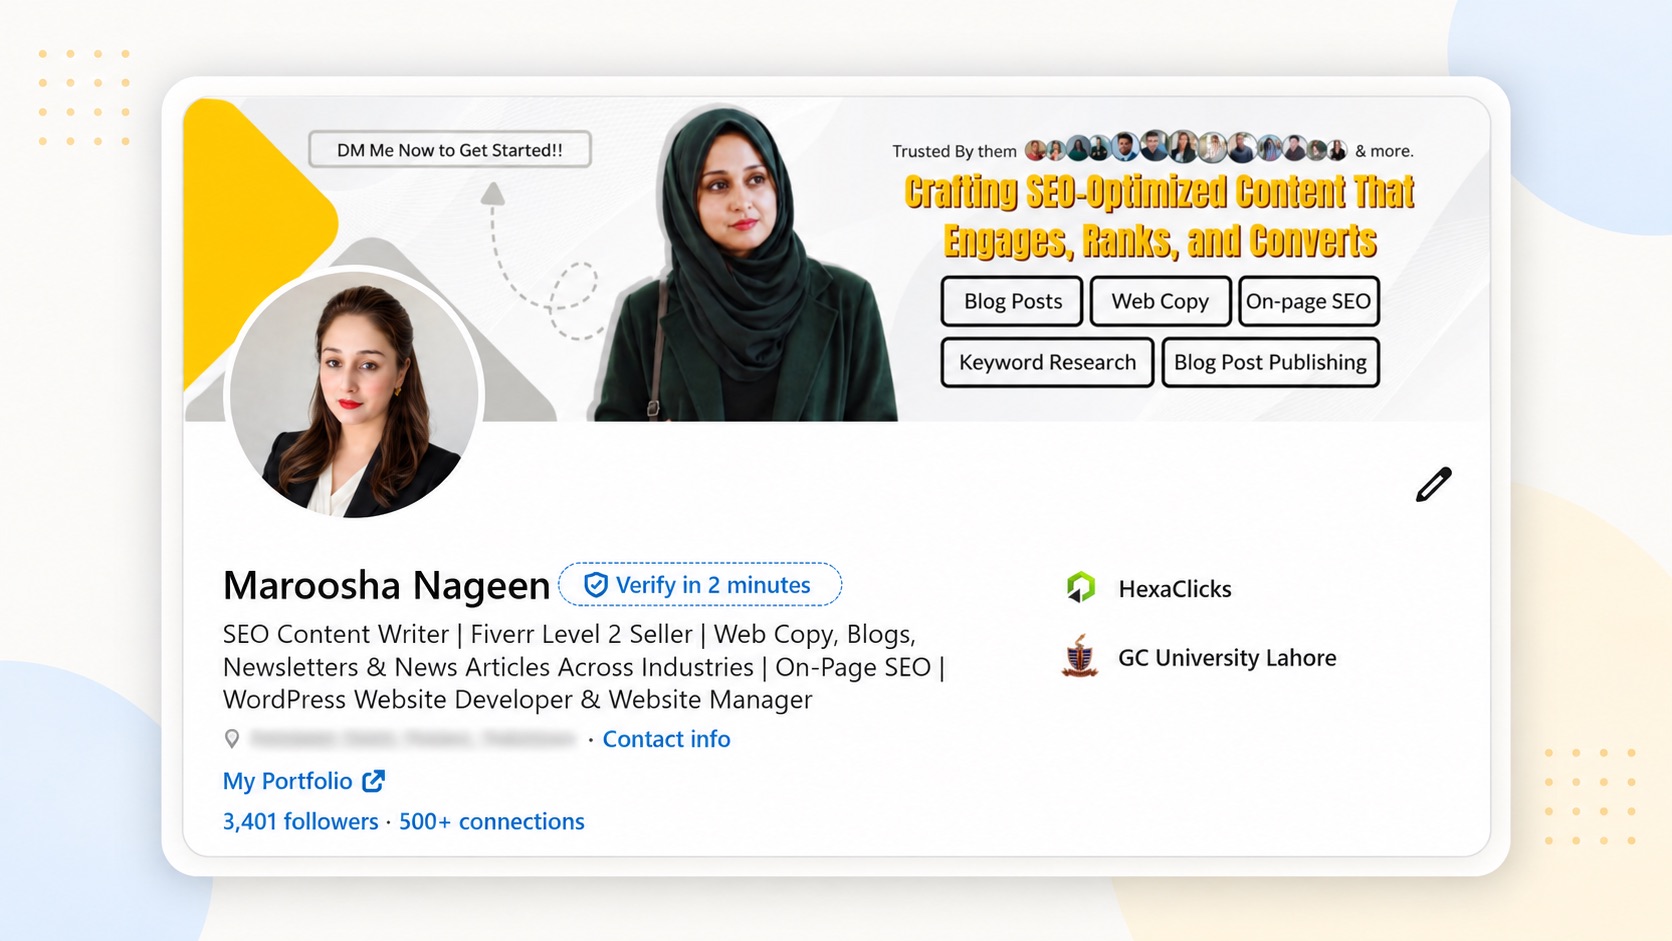The height and width of the screenshot is (941, 1672).
Task: Click the Crafting SEO-Optimized Content headline
Action: point(1160,216)
